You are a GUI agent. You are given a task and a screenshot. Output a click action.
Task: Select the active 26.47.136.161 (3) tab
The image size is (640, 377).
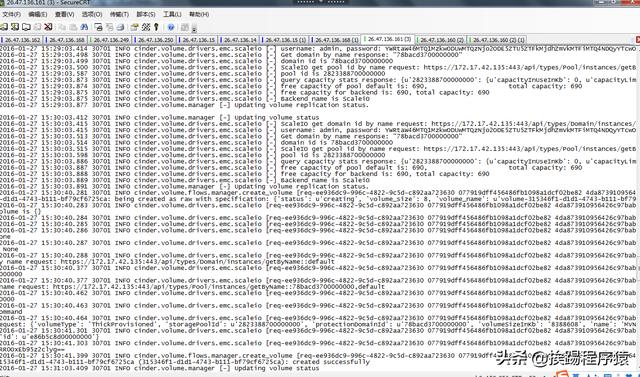click(x=389, y=39)
